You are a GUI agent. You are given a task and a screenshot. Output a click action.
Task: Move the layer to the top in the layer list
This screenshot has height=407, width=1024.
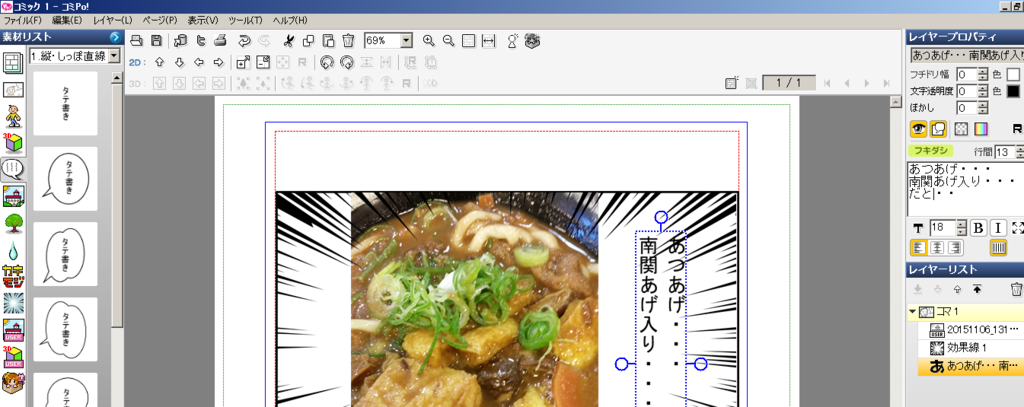point(977,289)
